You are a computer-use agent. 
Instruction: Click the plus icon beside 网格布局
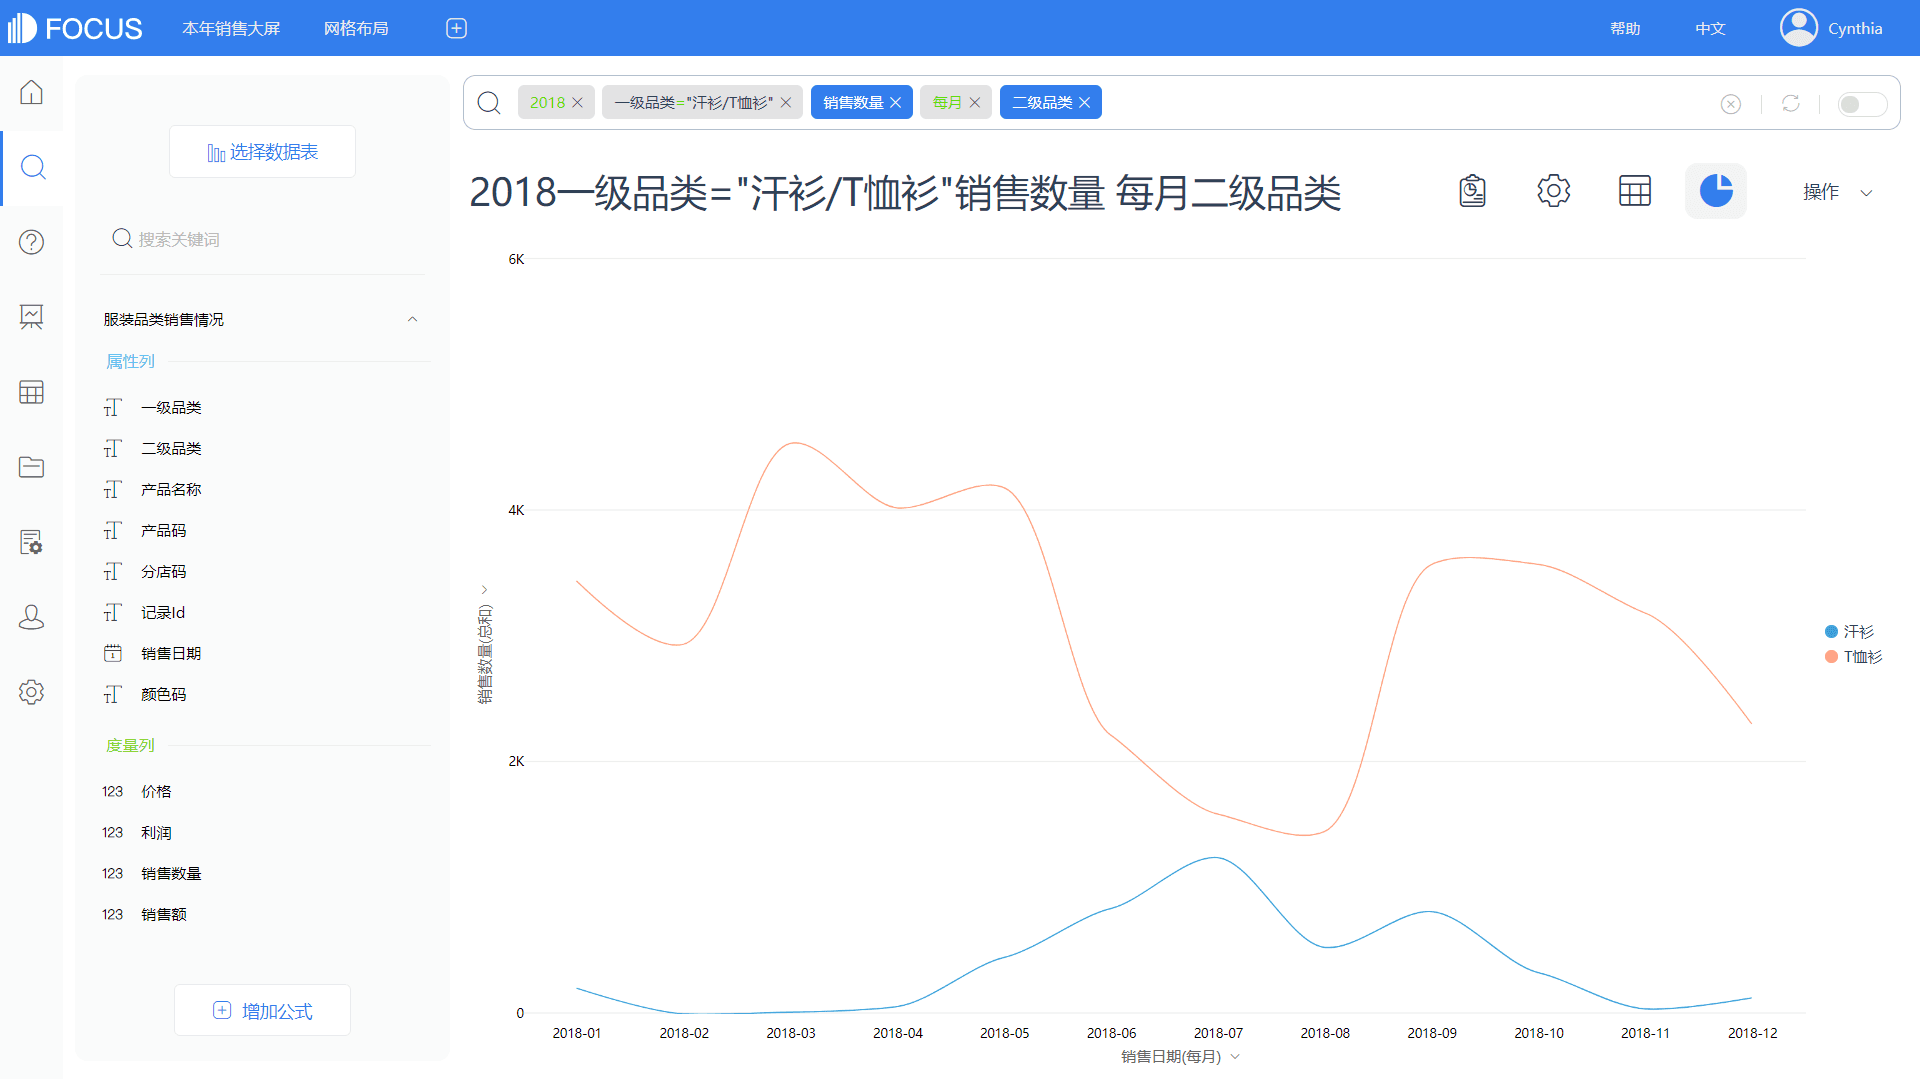(456, 28)
